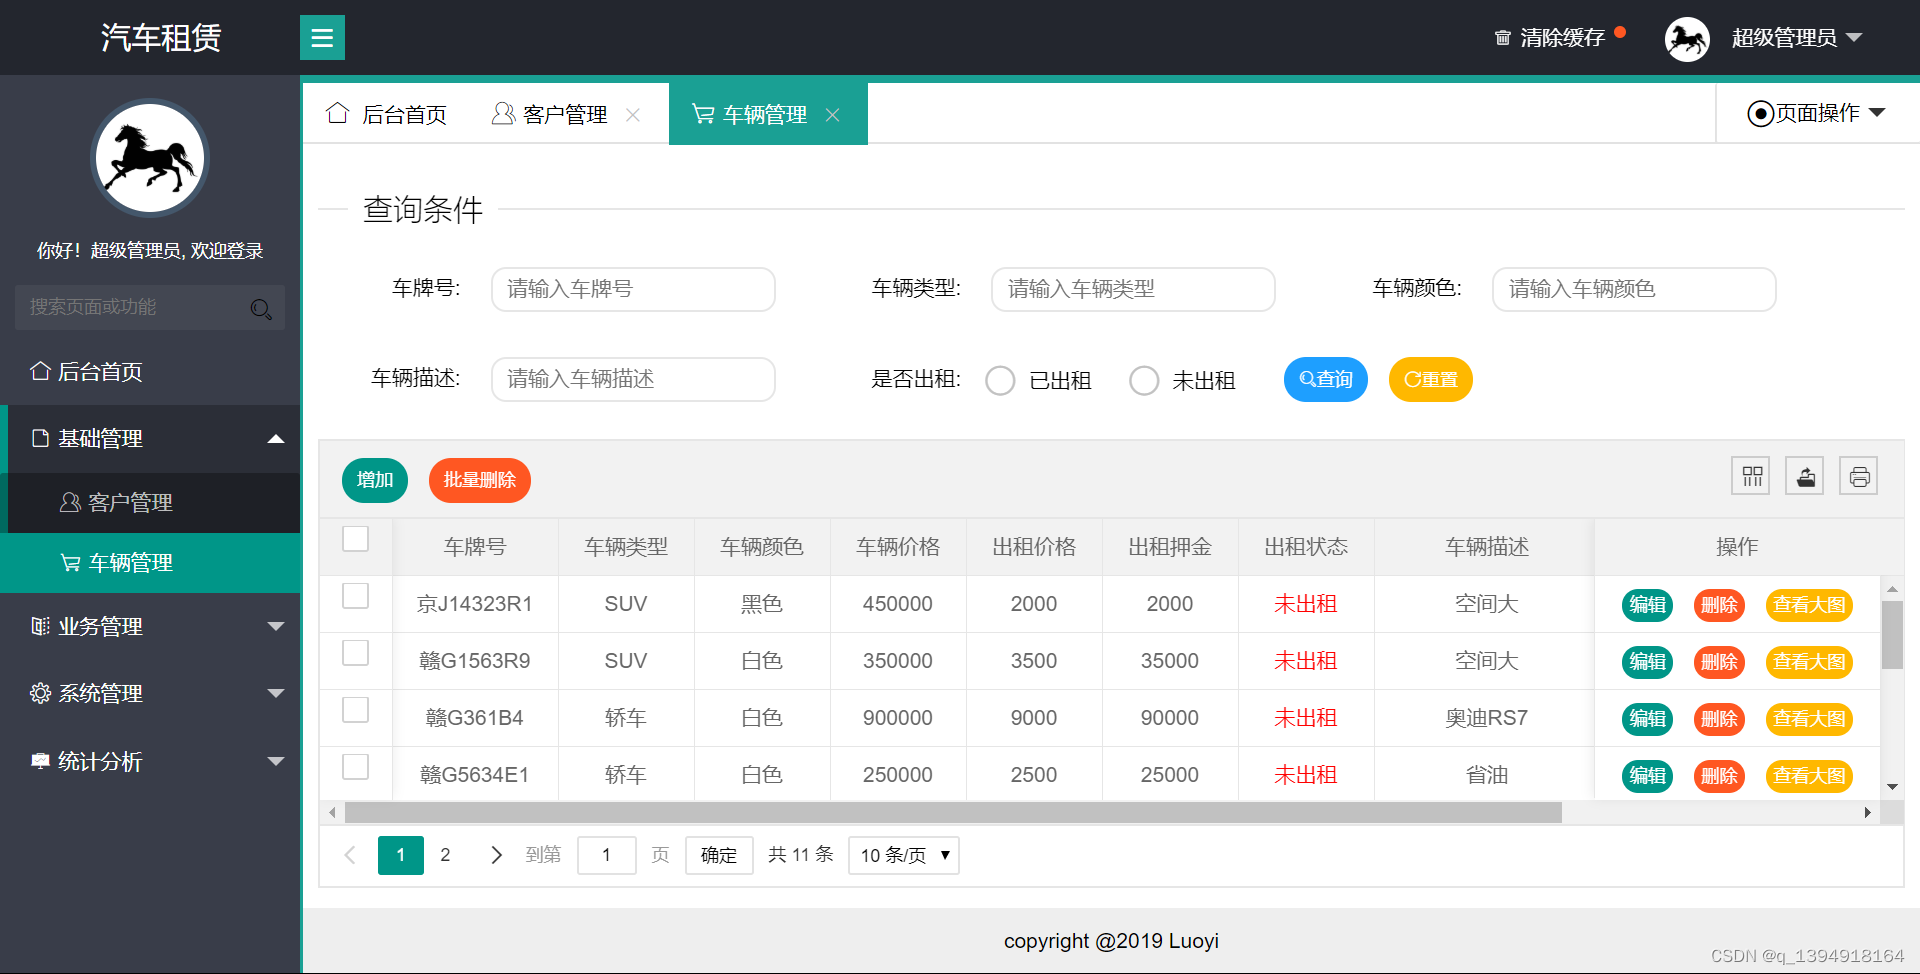
Task: Check the select-all checkbox in table header
Action: point(355,538)
